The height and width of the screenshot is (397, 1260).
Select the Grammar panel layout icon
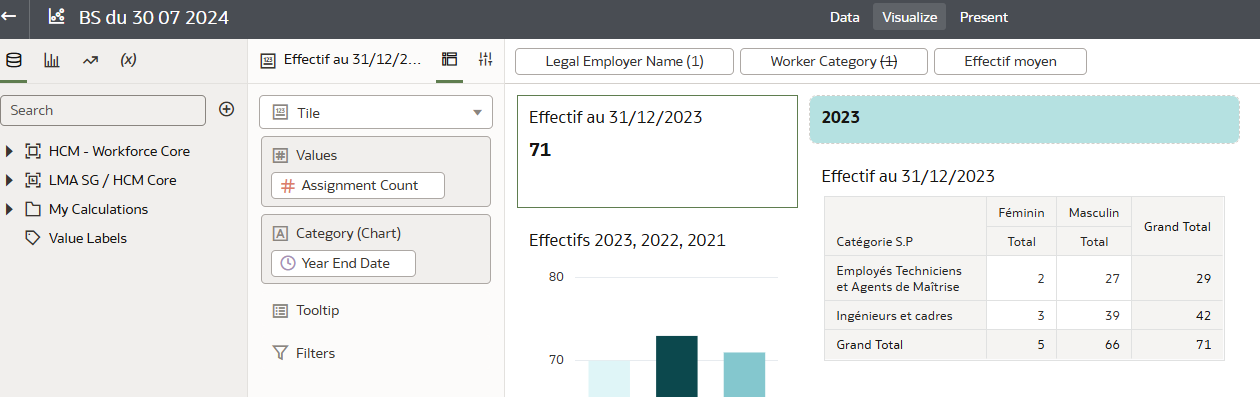(x=450, y=60)
